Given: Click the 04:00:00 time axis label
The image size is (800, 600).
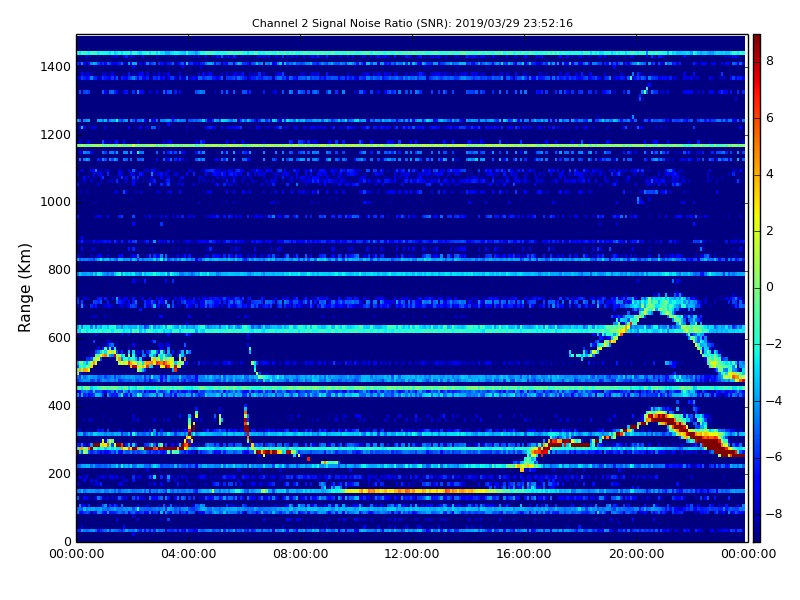Looking at the screenshot, I should click(x=189, y=554).
